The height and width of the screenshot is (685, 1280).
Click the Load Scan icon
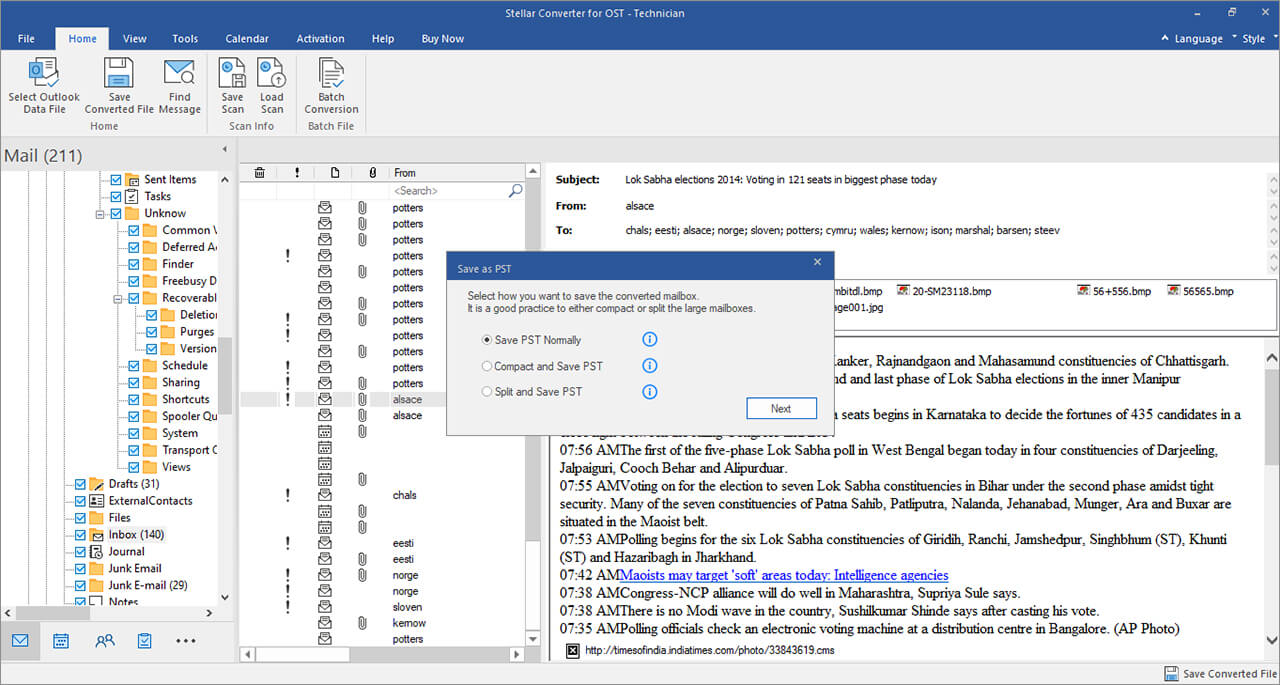coord(272,73)
